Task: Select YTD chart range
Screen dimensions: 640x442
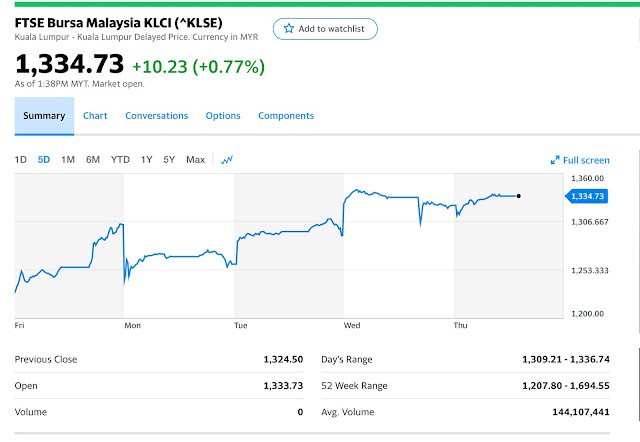Action: [x=120, y=160]
